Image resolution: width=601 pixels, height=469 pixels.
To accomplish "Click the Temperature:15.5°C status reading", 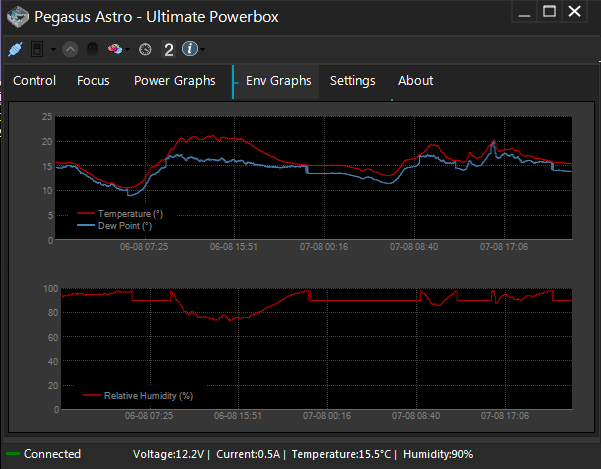I will click(341, 454).
